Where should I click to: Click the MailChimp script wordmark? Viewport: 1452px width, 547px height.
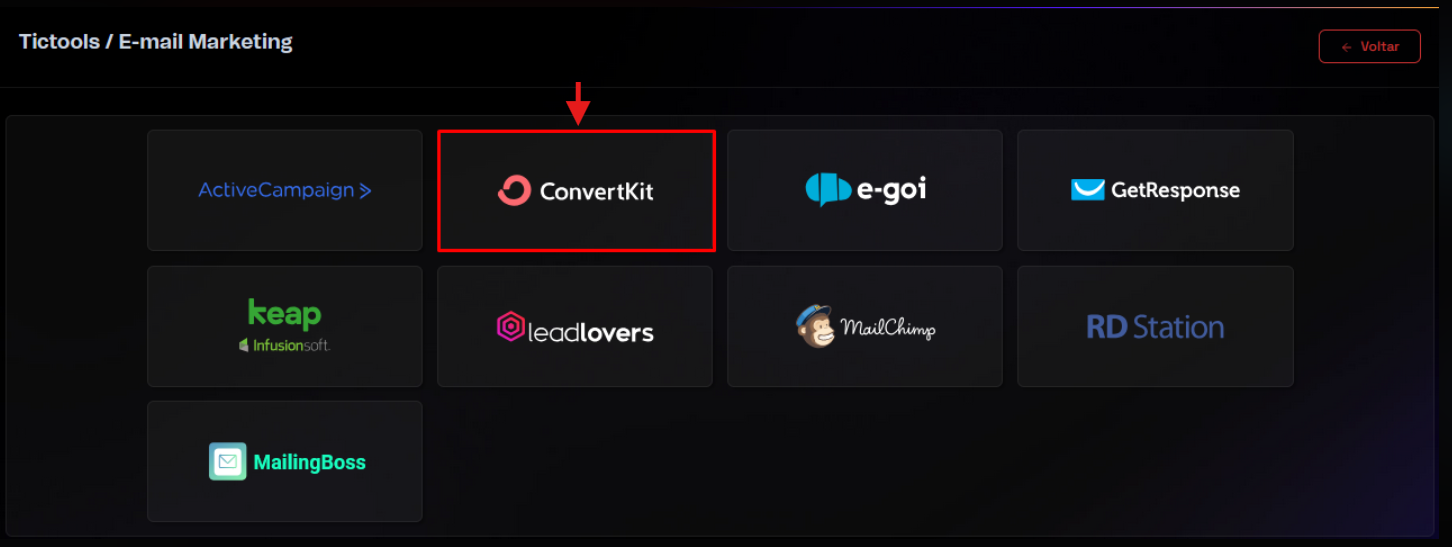[x=888, y=328]
